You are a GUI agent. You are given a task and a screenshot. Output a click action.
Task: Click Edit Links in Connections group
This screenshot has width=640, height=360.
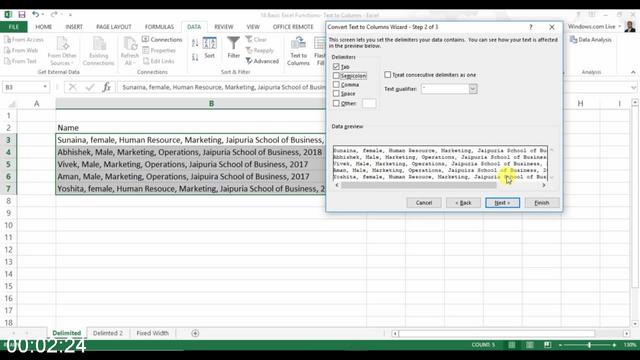(158, 61)
